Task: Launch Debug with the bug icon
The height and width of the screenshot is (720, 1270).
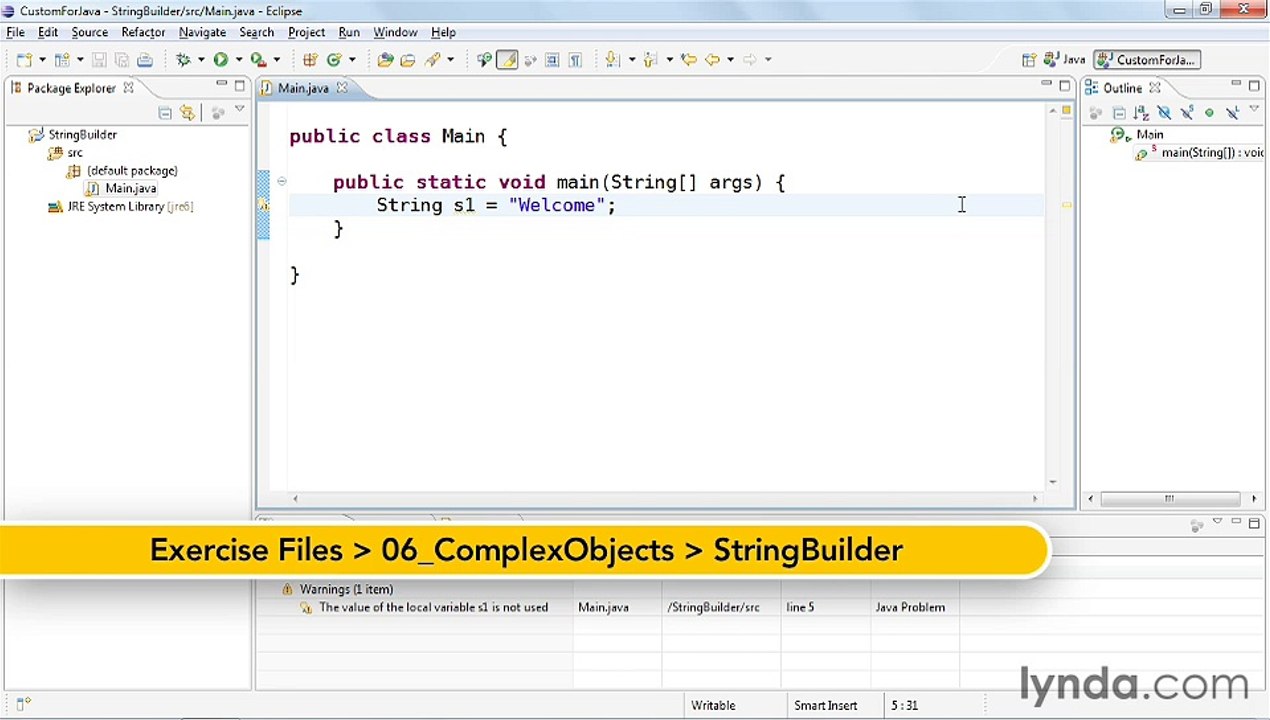Action: [x=183, y=60]
